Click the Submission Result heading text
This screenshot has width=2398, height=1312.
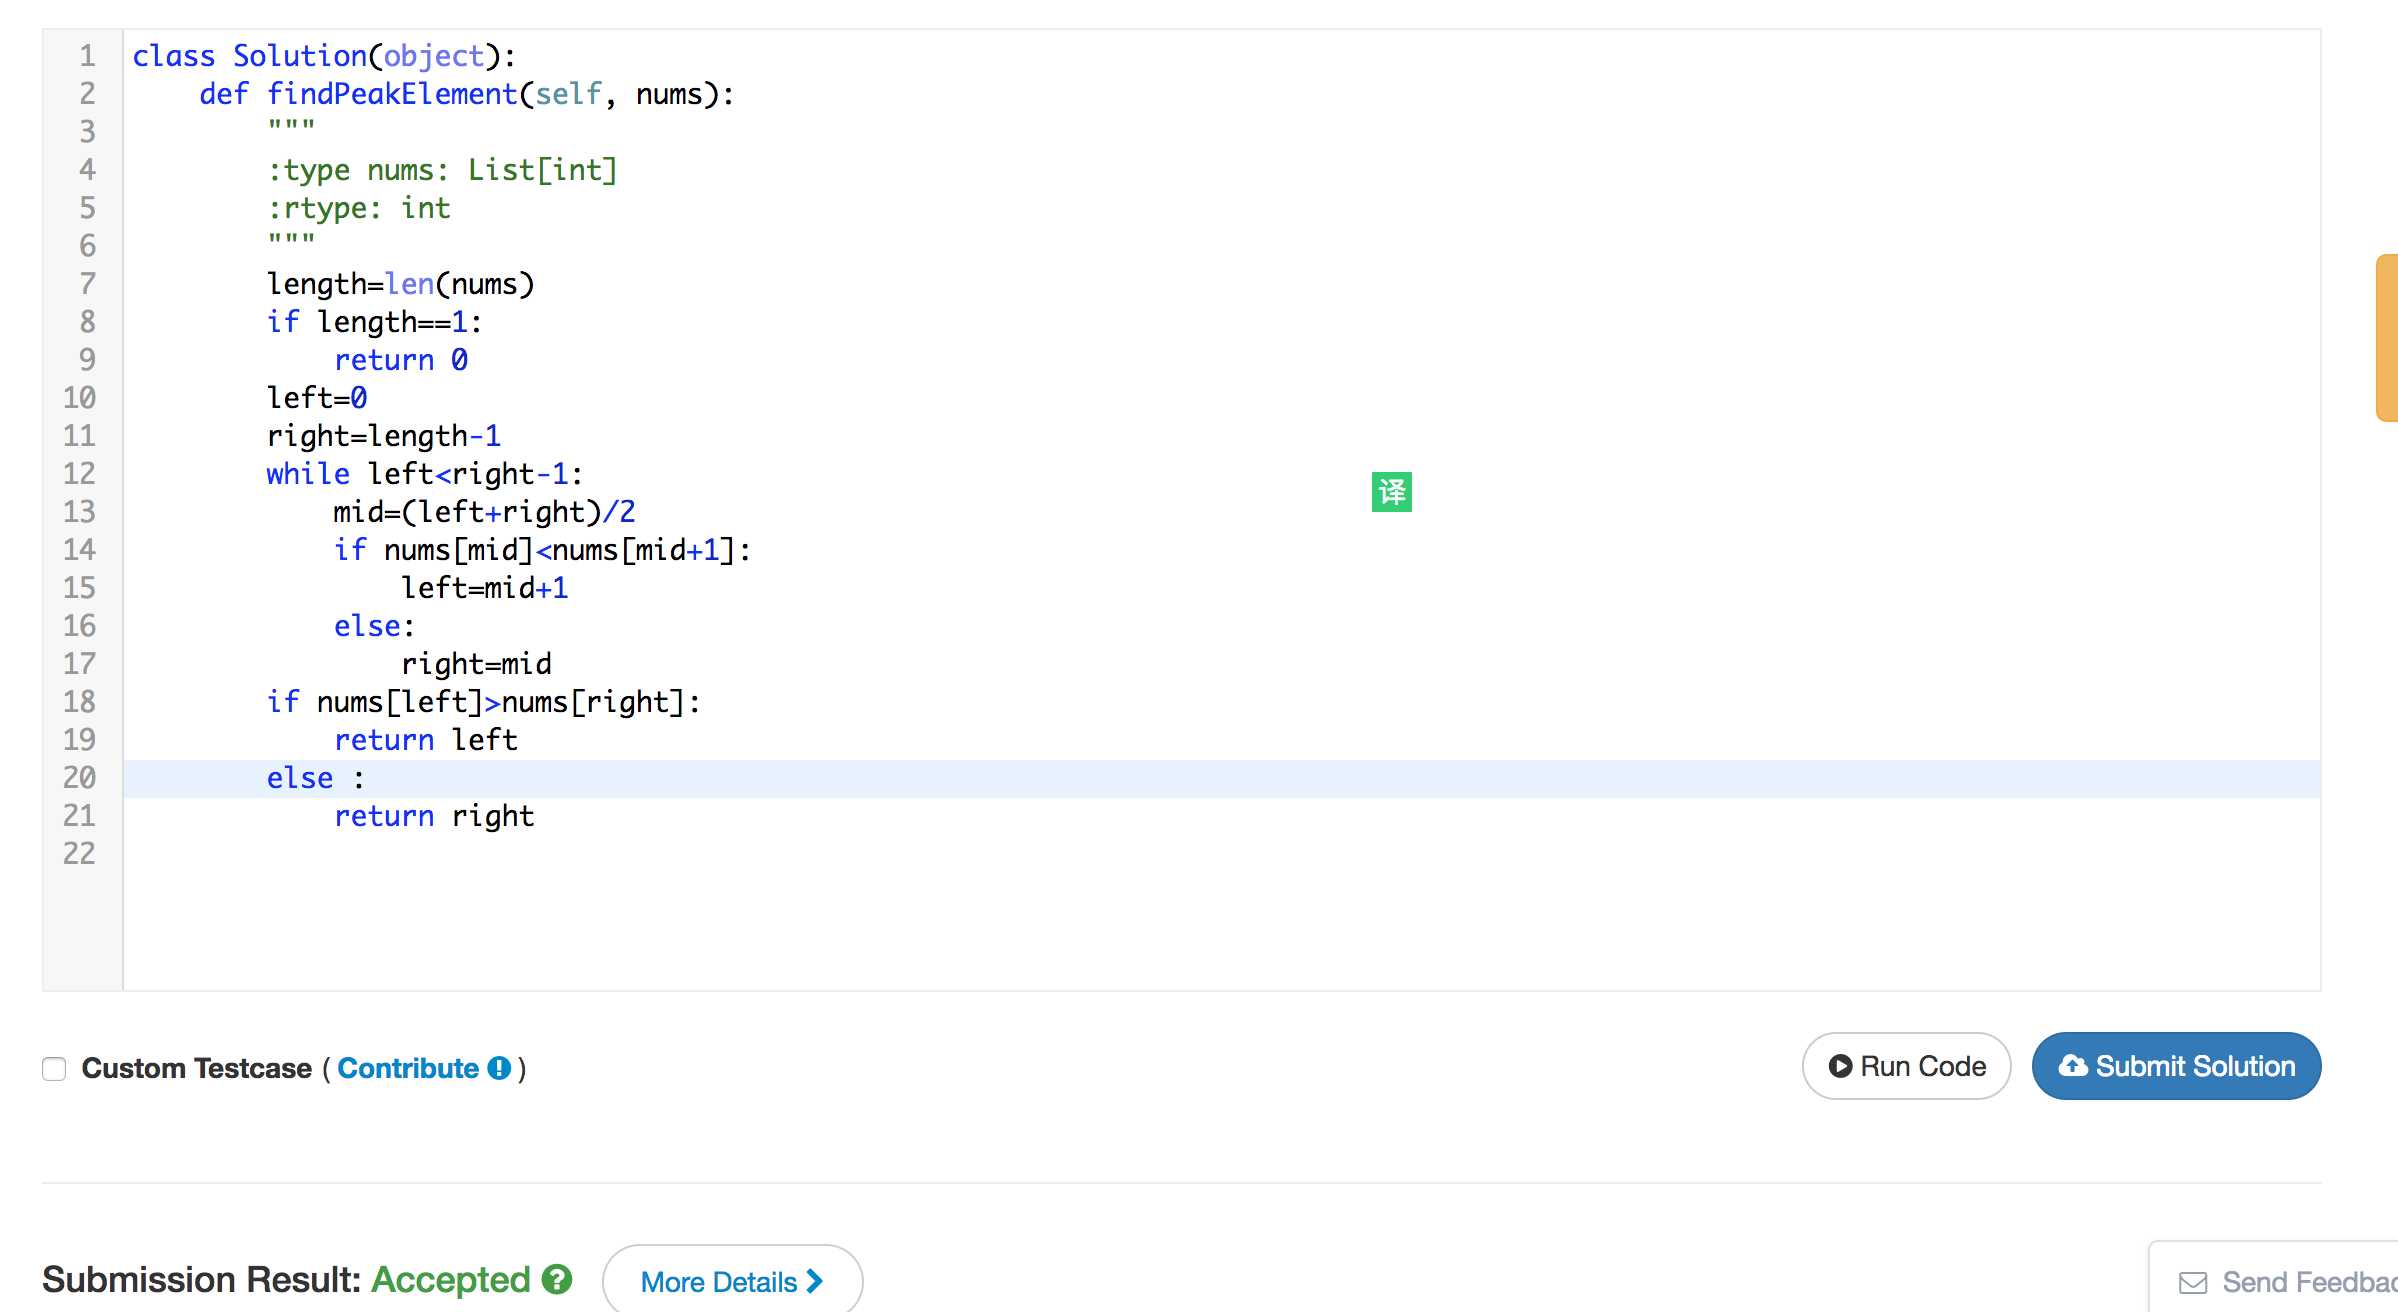(x=201, y=1279)
